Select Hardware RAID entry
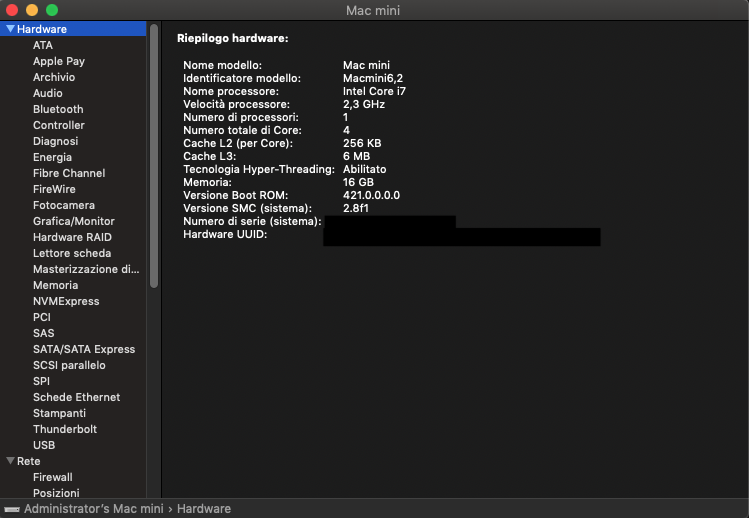 73,237
